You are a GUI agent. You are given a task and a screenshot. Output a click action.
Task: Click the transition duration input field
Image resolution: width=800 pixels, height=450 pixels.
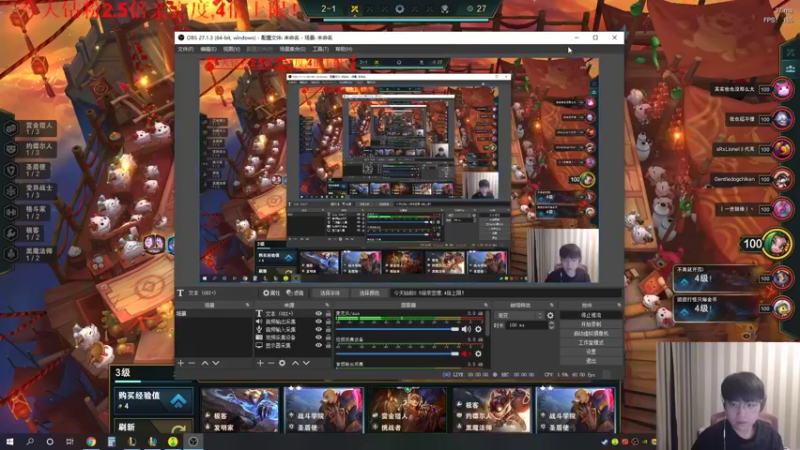tap(527, 325)
